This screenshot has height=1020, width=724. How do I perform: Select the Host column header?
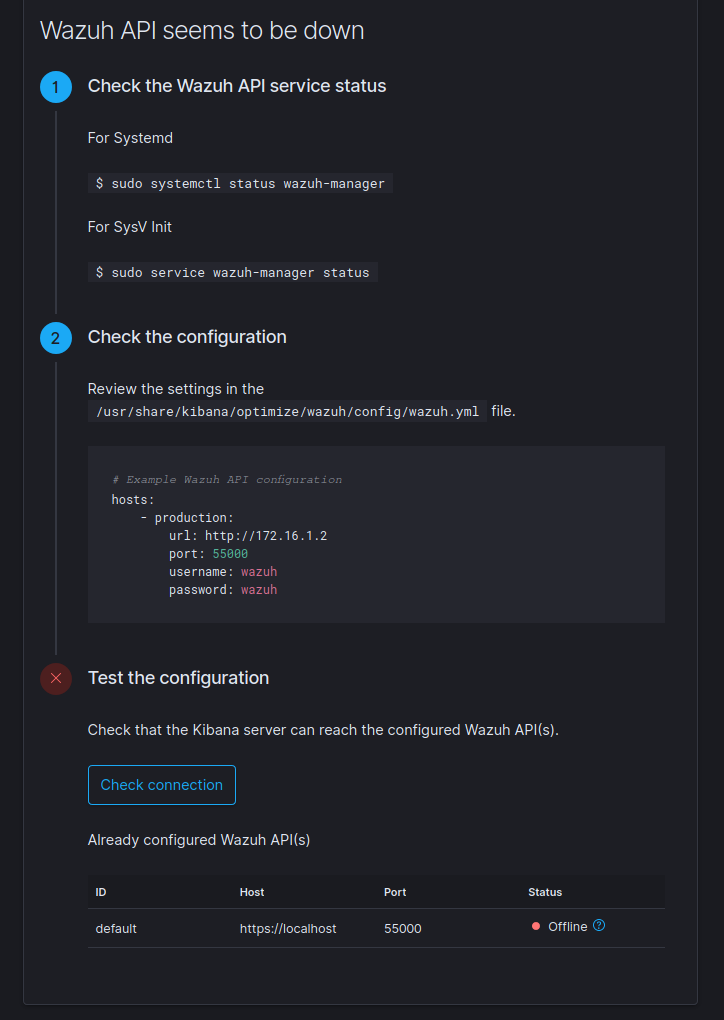coord(251,892)
